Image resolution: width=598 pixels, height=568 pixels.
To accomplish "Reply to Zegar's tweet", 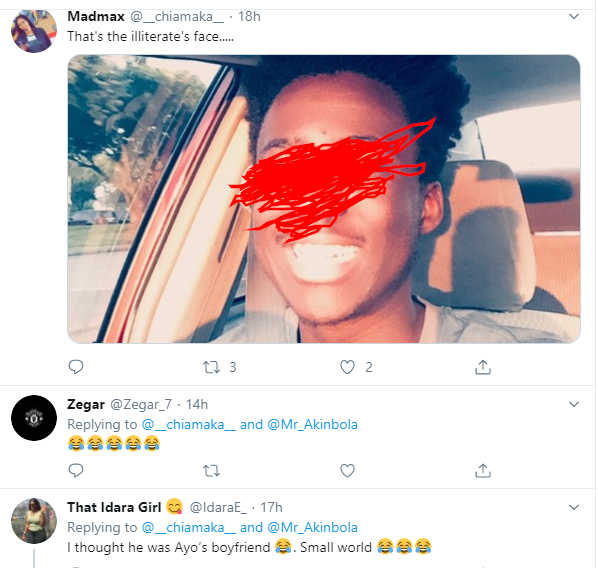I will 76,470.
